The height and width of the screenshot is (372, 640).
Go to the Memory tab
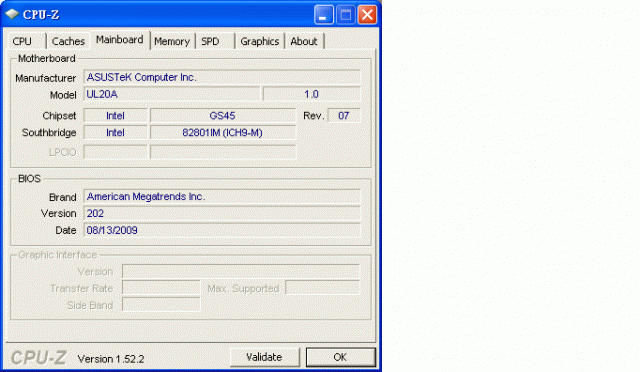click(x=172, y=41)
